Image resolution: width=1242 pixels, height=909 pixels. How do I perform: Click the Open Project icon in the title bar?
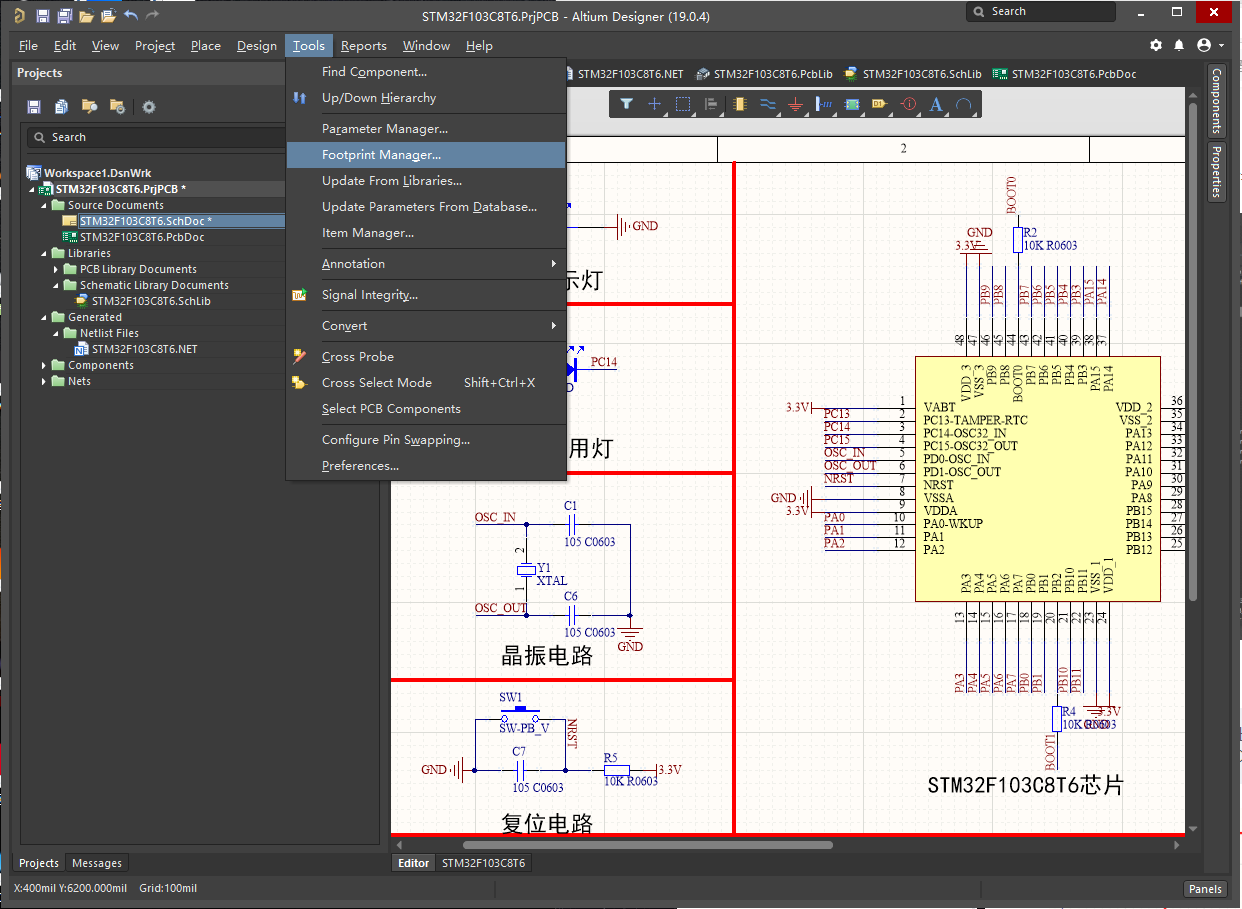pyautogui.click(x=109, y=16)
